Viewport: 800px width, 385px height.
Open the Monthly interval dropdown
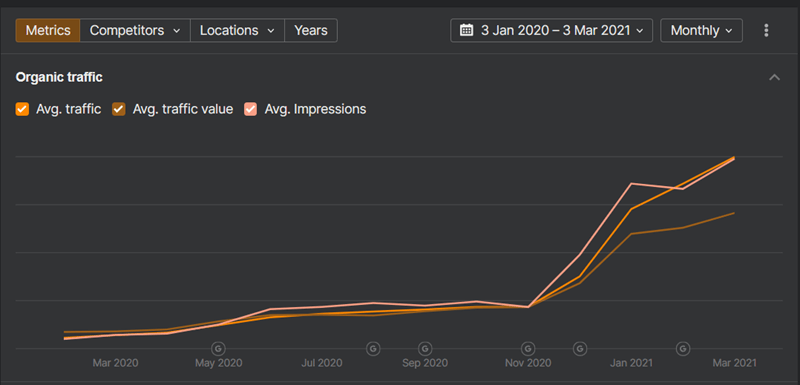702,31
